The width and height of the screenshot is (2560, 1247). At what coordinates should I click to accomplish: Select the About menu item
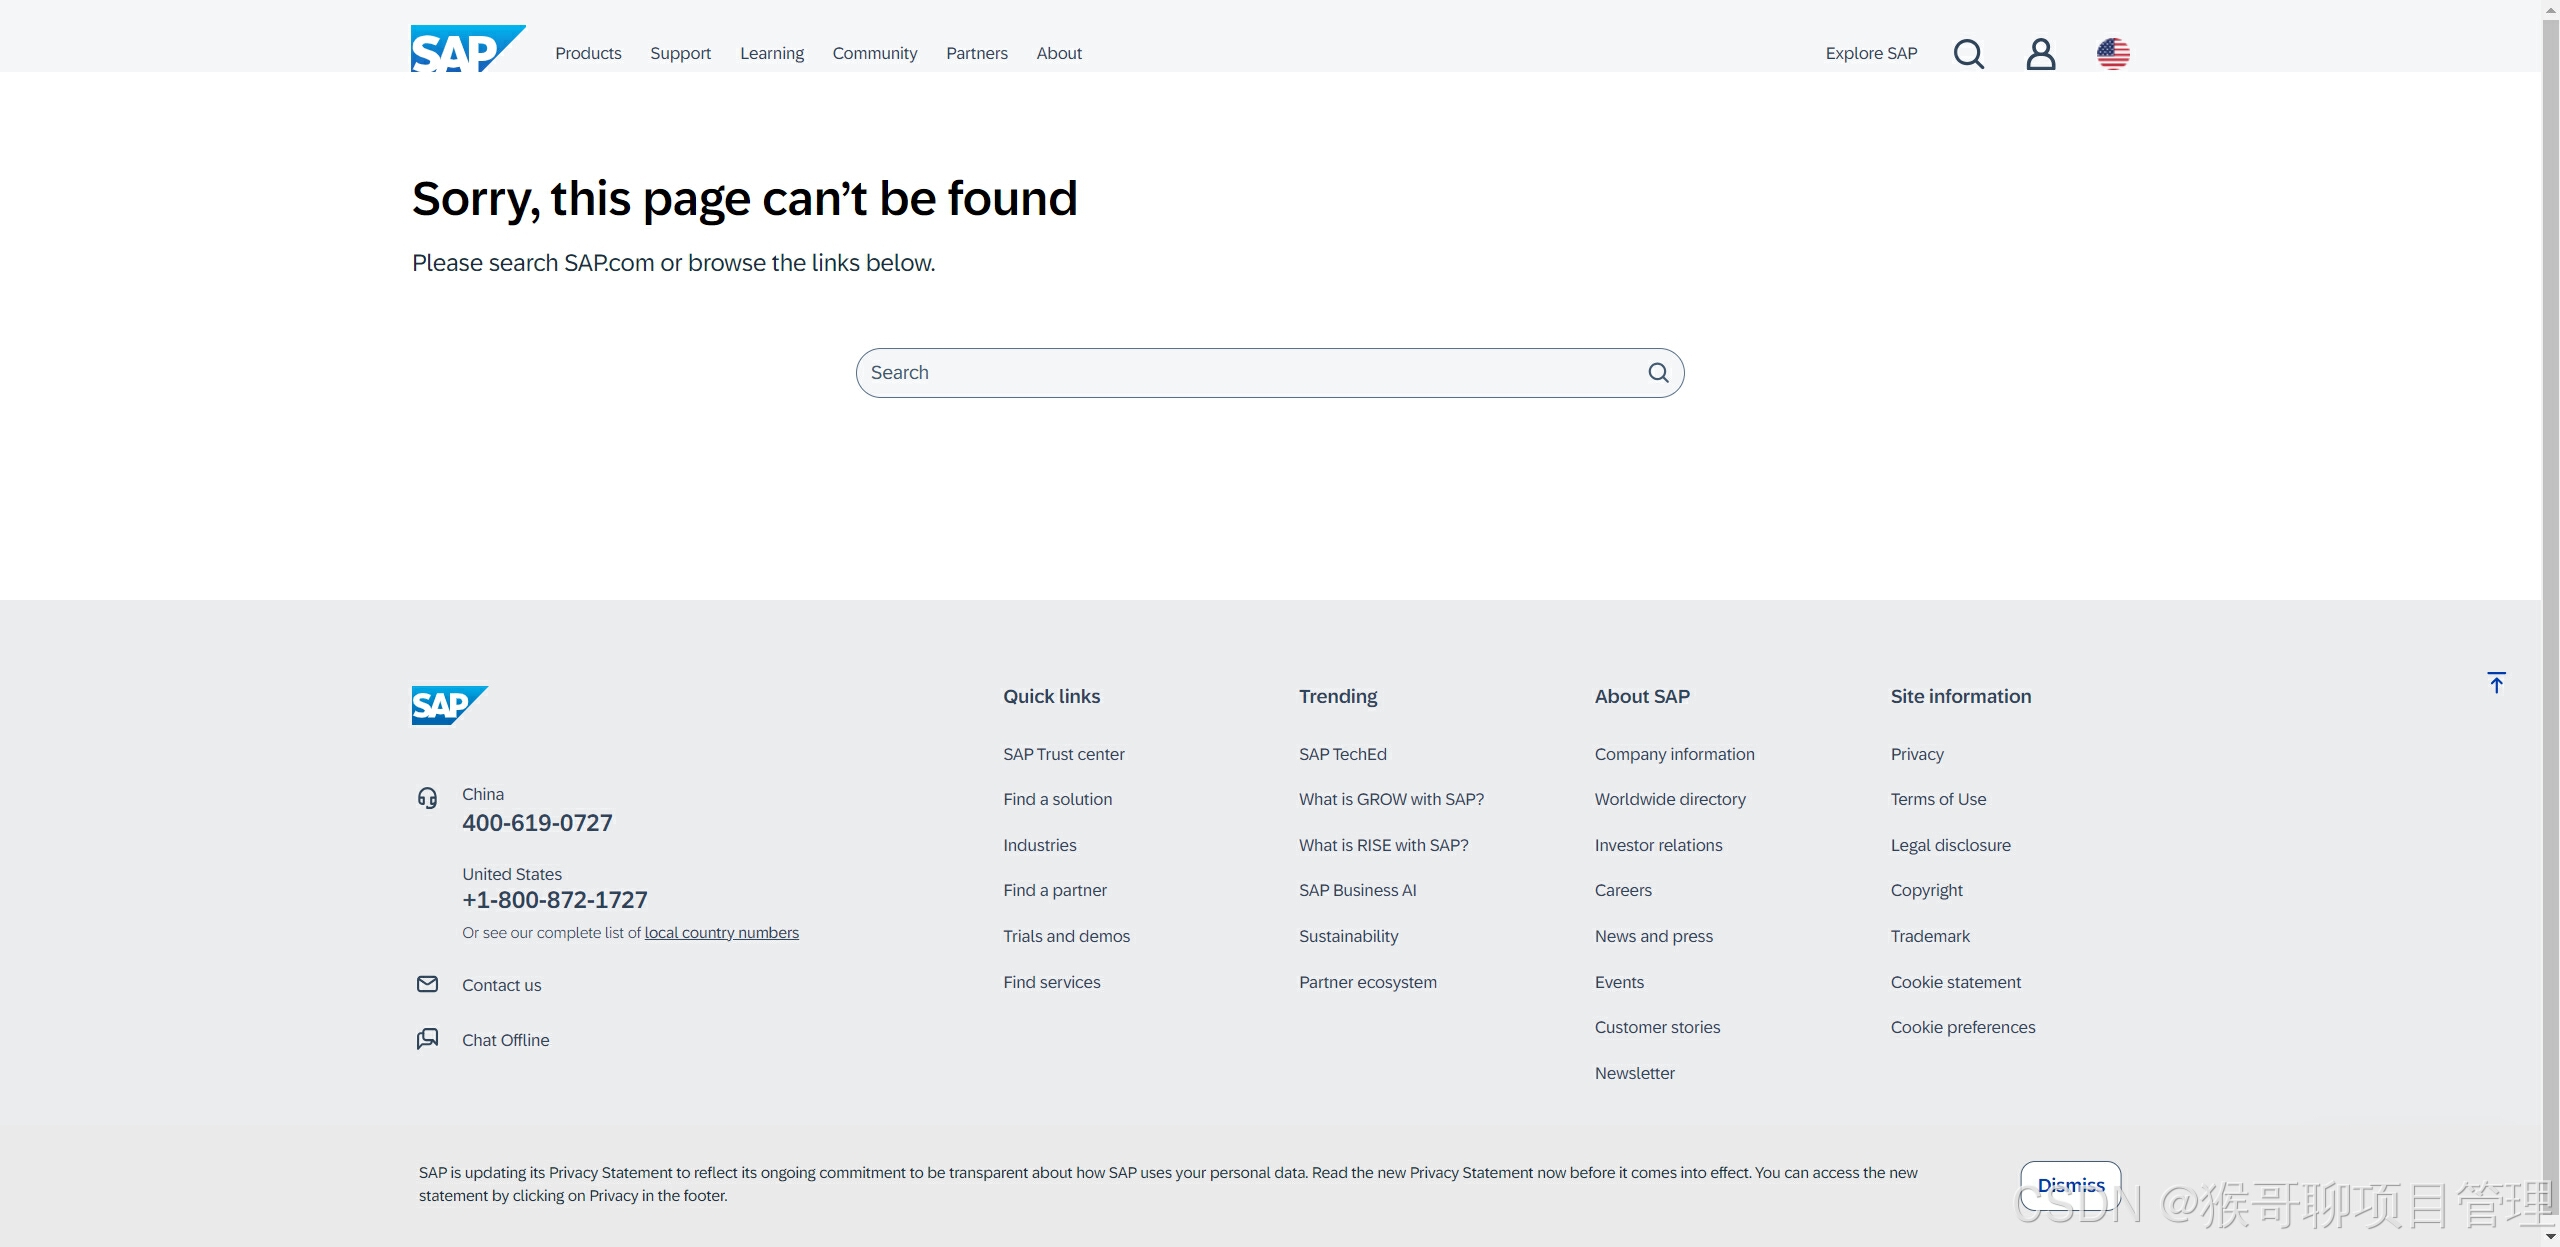(1058, 53)
